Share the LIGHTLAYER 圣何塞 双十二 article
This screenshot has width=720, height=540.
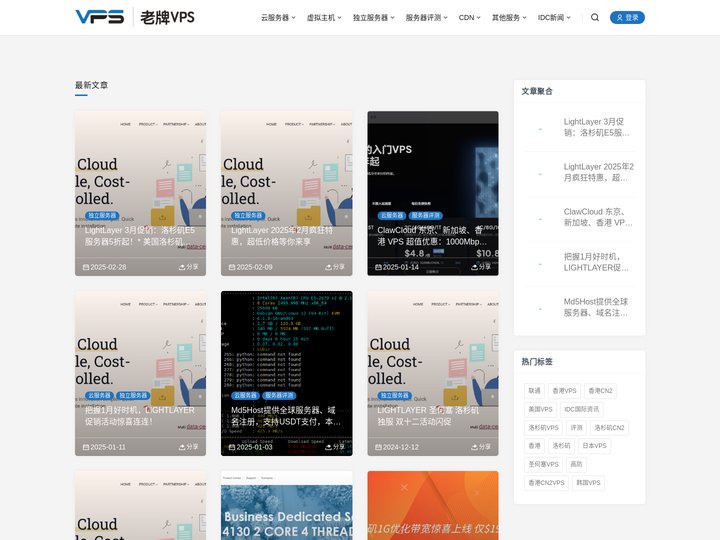point(481,447)
